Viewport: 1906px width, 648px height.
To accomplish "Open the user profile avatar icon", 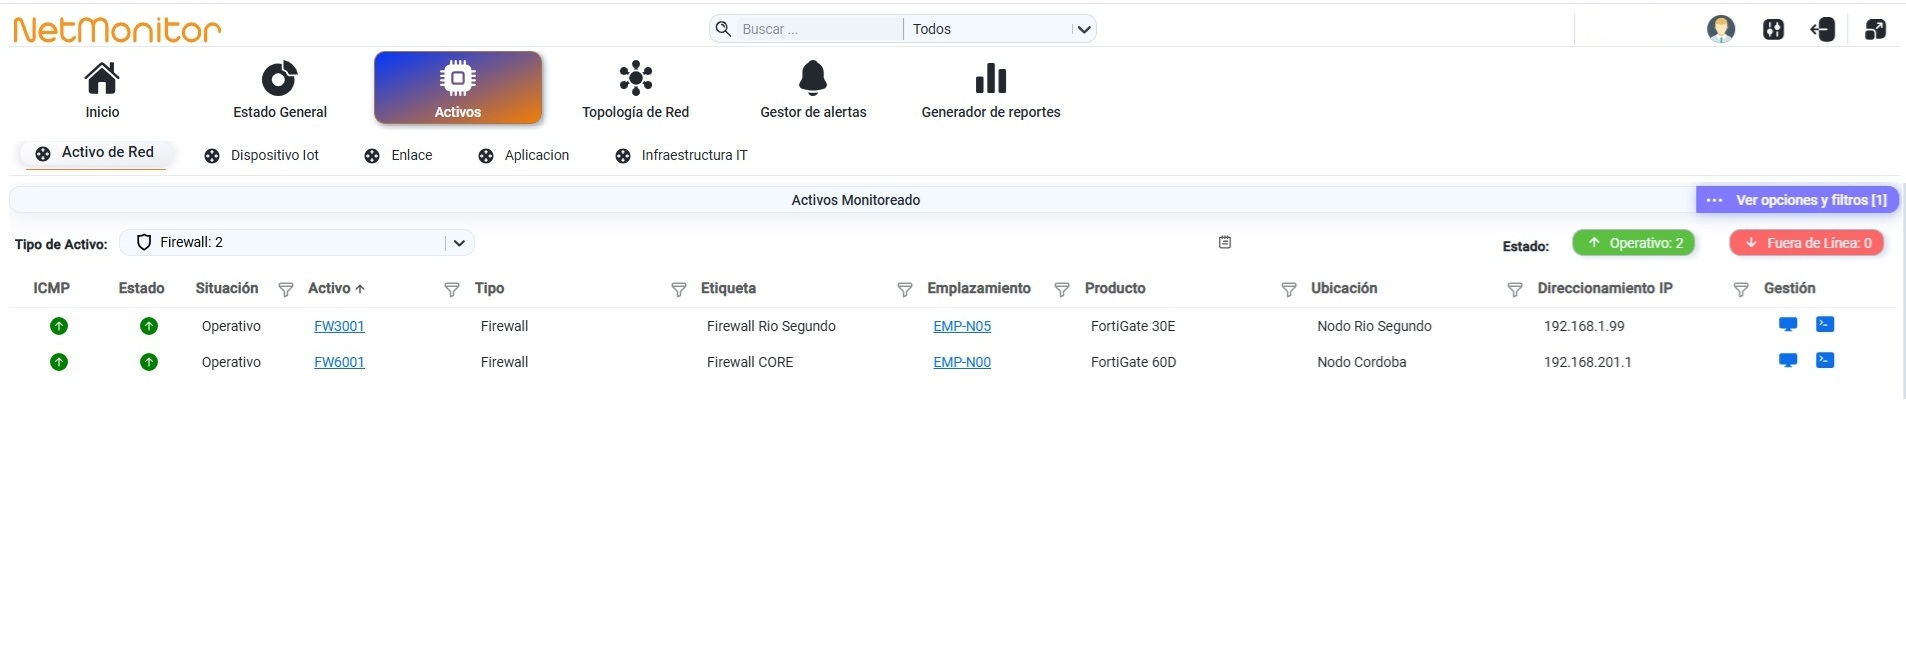I will coord(1720,29).
